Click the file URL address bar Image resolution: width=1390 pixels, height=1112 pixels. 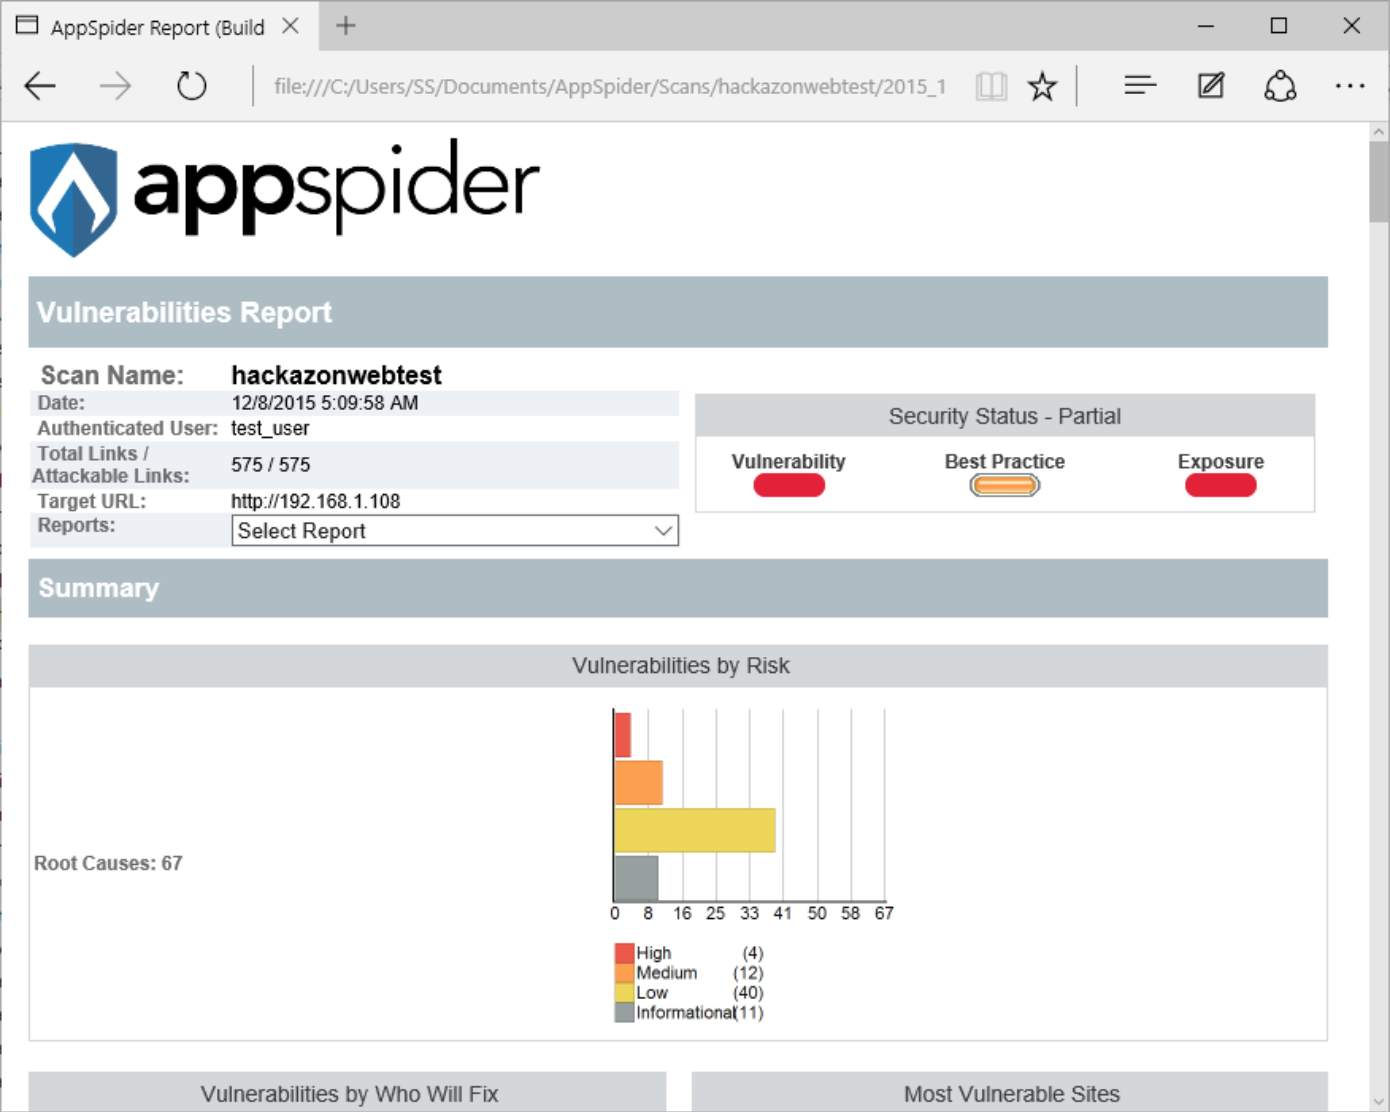[610, 86]
